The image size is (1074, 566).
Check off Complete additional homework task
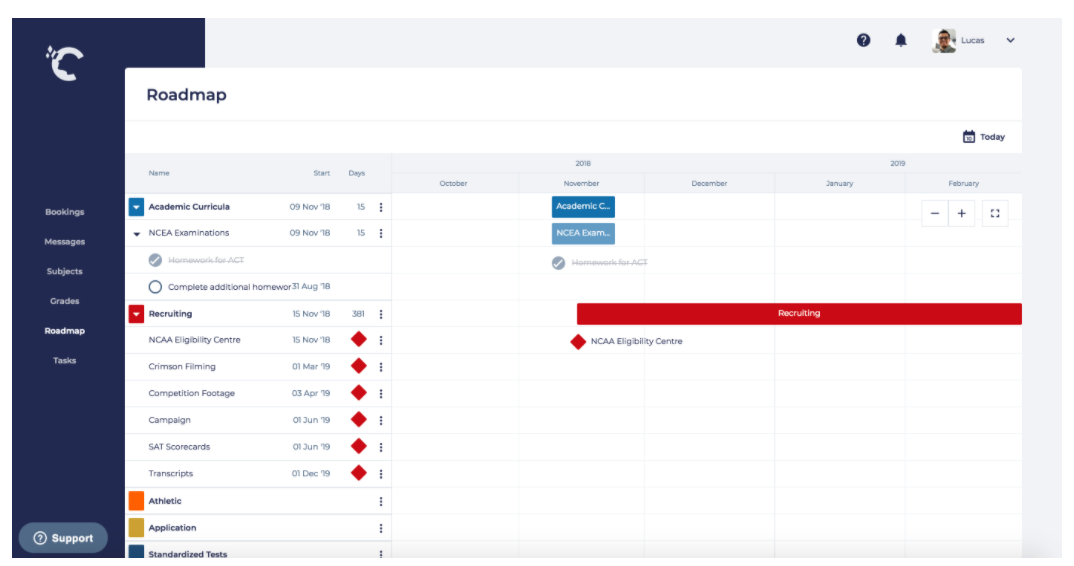point(155,287)
